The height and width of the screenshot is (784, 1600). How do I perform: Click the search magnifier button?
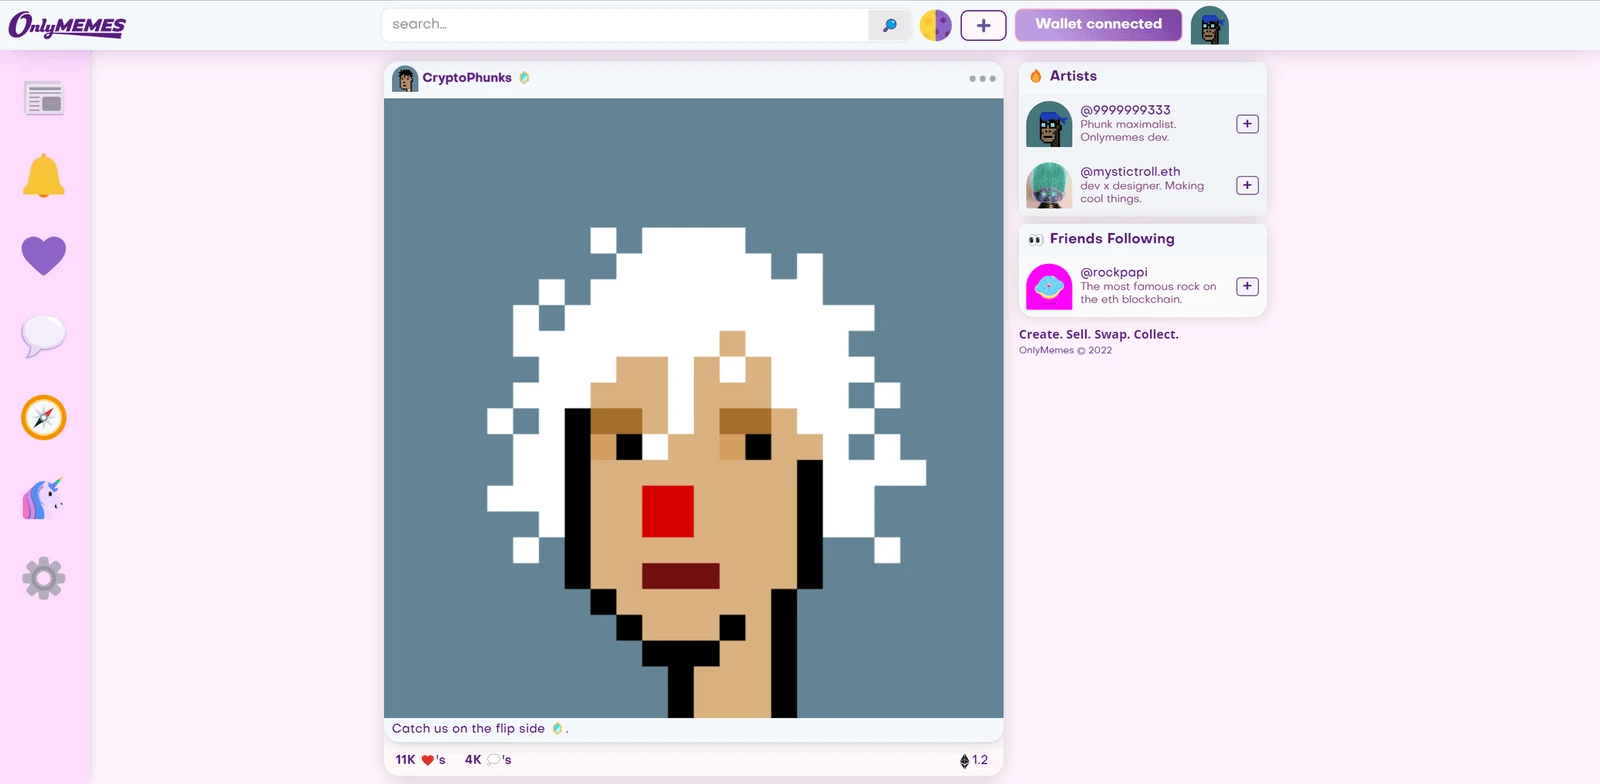point(889,25)
